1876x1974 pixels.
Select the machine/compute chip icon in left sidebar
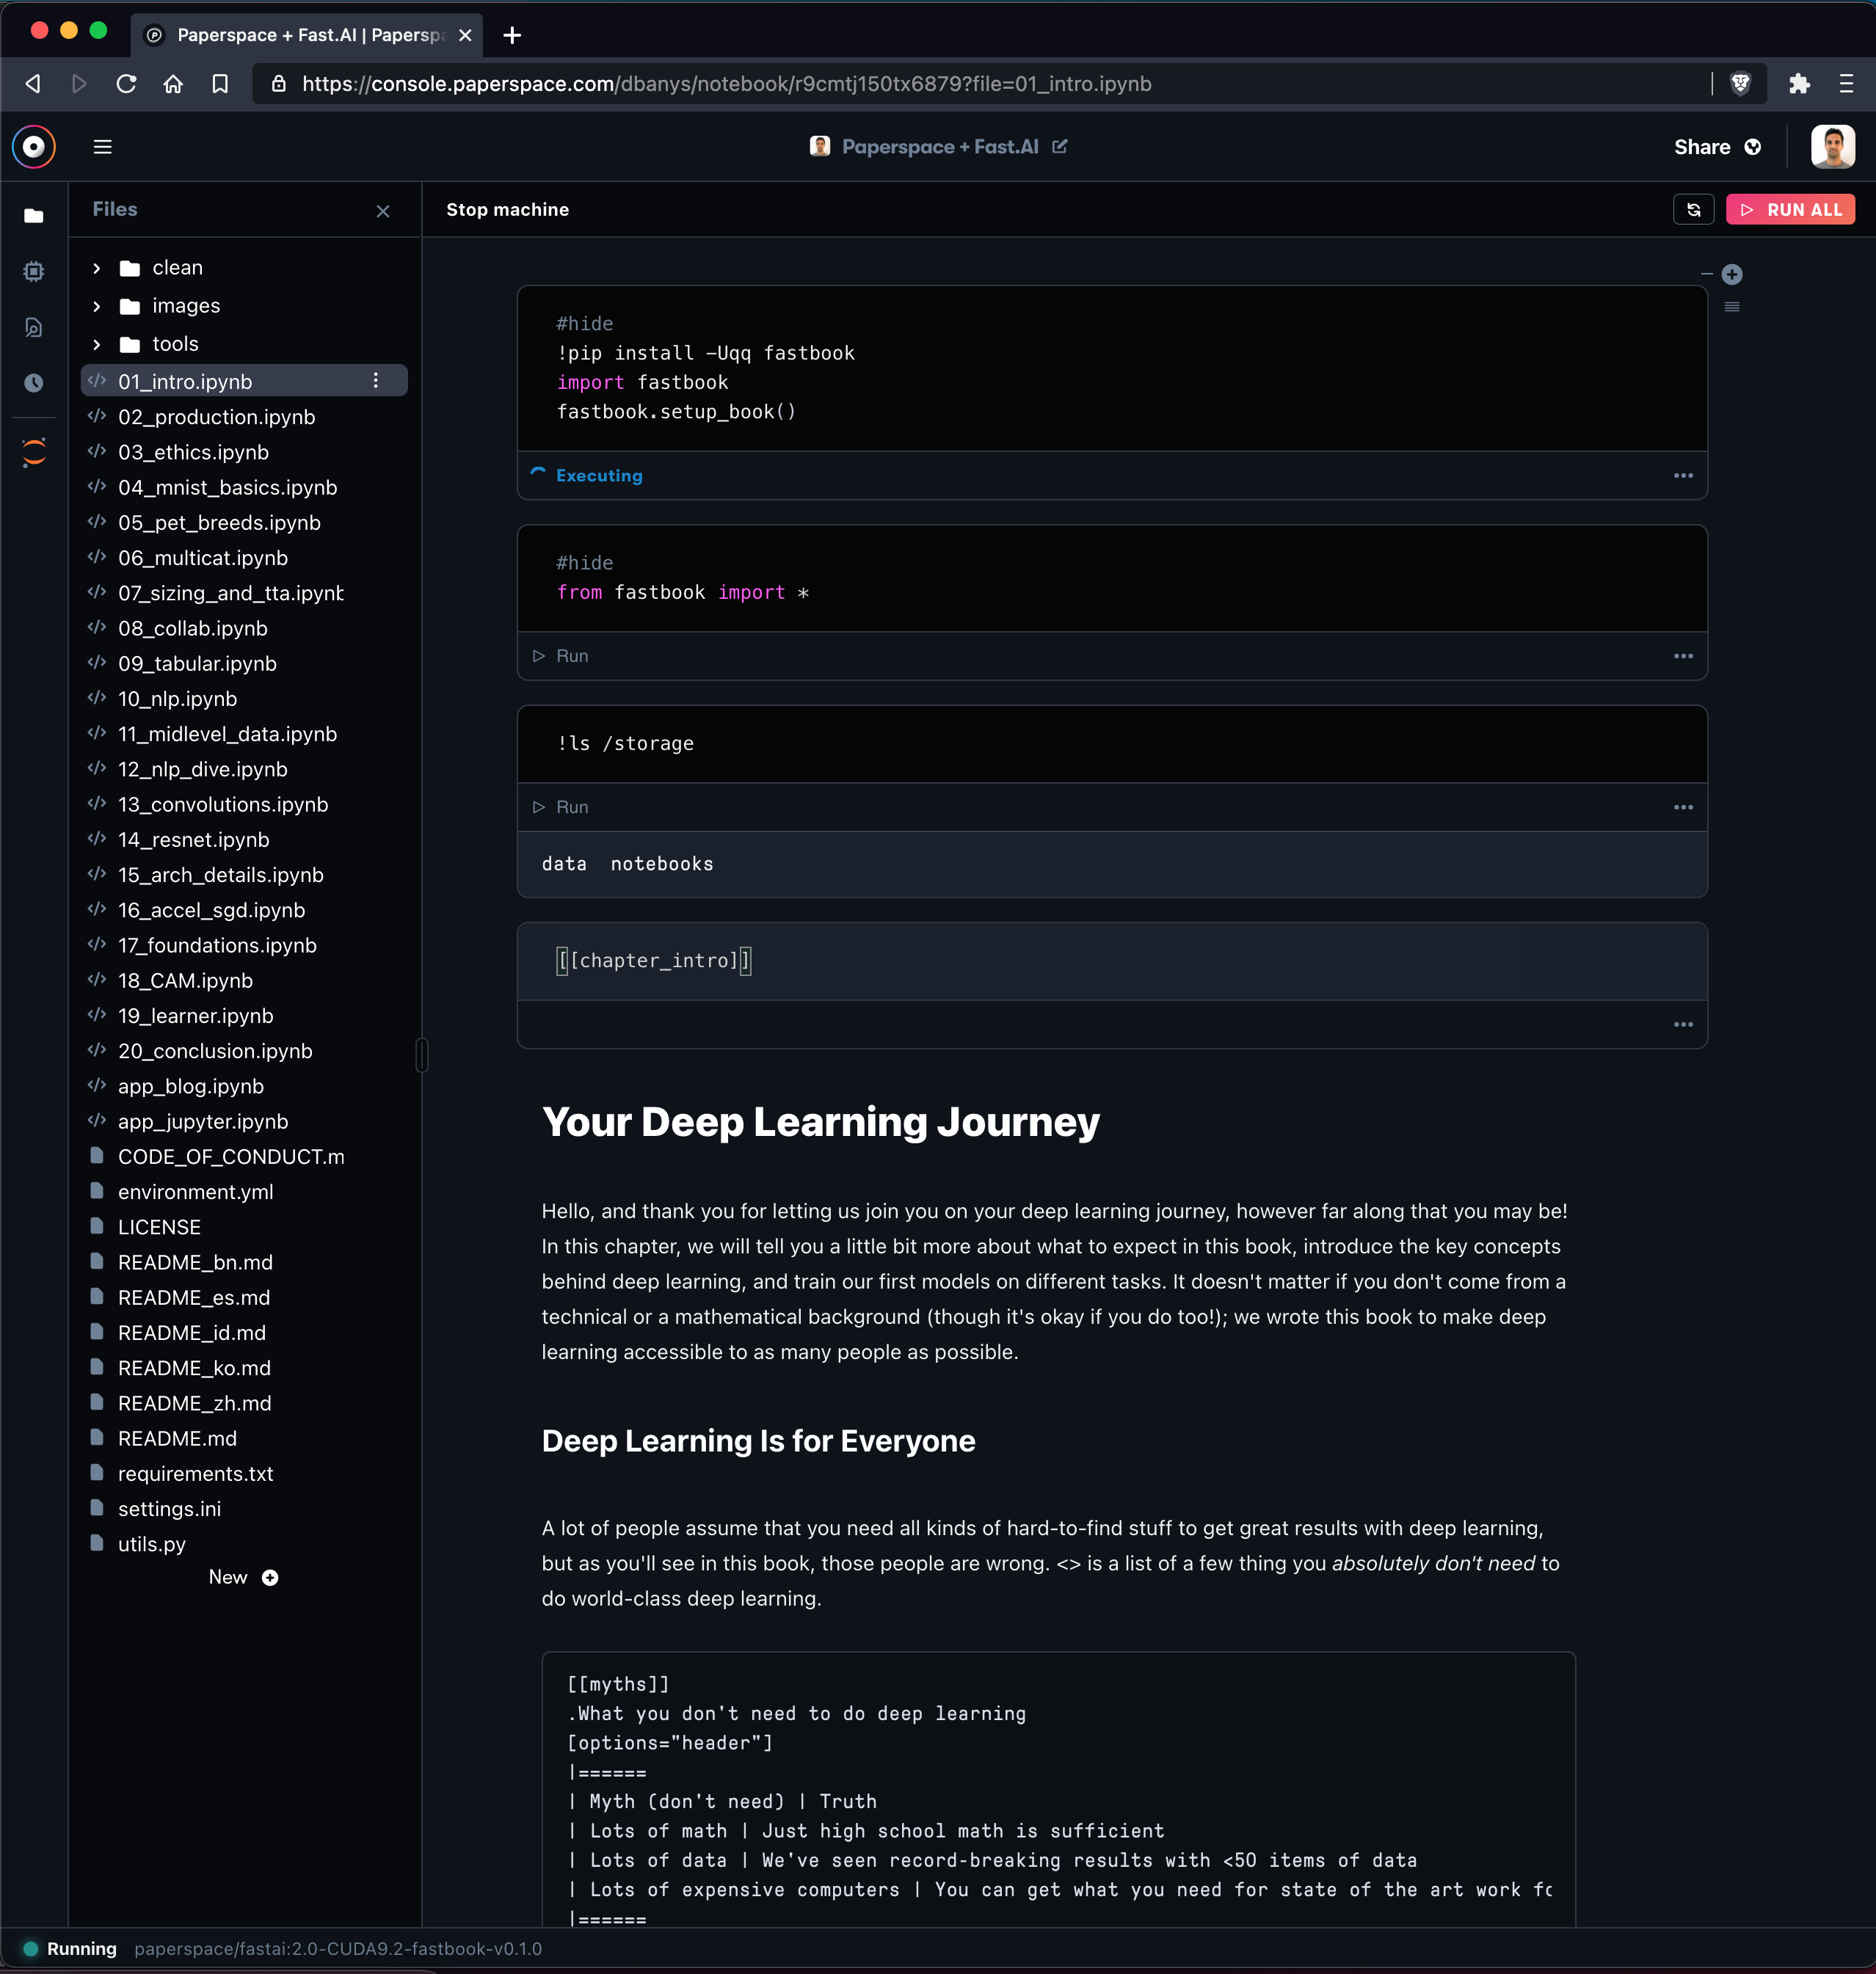33,271
